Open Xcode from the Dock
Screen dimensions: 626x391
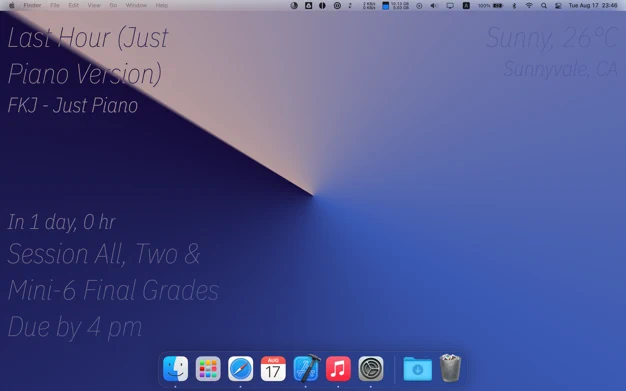point(306,368)
